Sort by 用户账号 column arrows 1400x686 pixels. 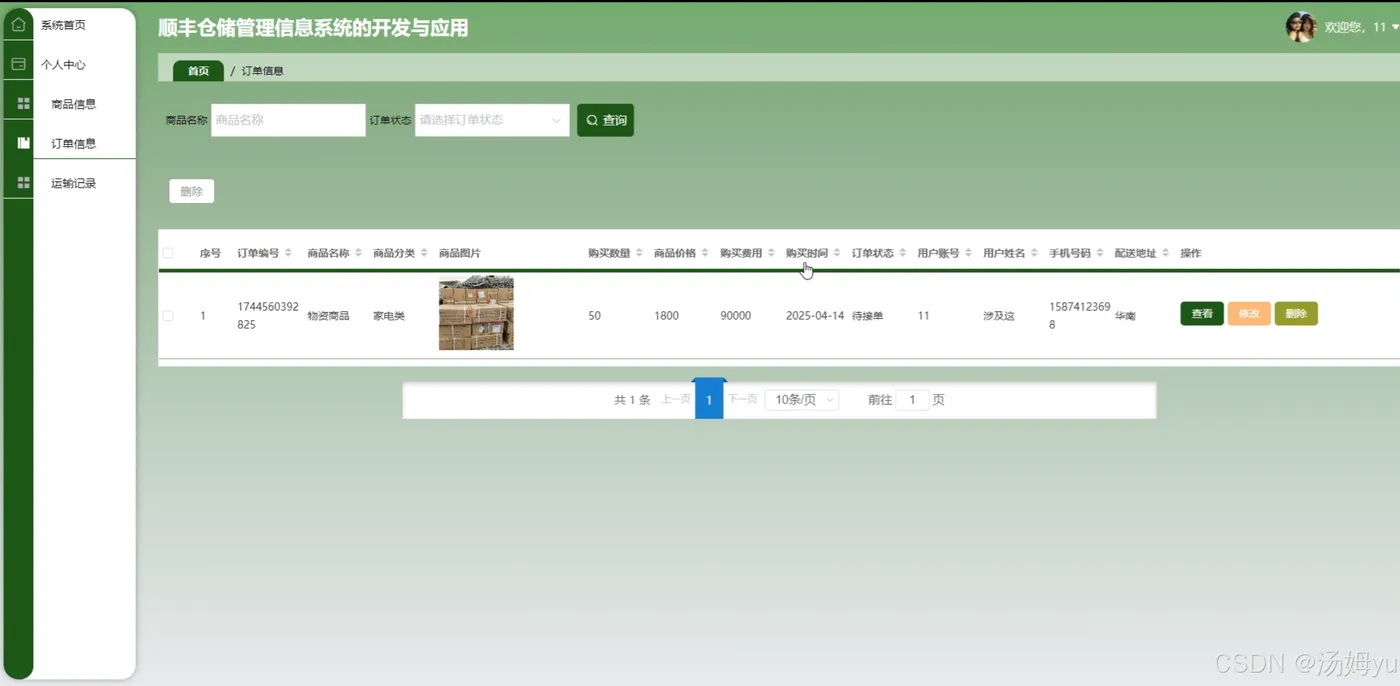(968, 253)
